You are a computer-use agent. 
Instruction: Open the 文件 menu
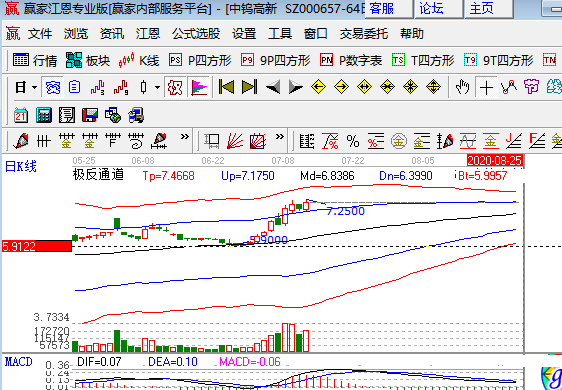point(40,34)
